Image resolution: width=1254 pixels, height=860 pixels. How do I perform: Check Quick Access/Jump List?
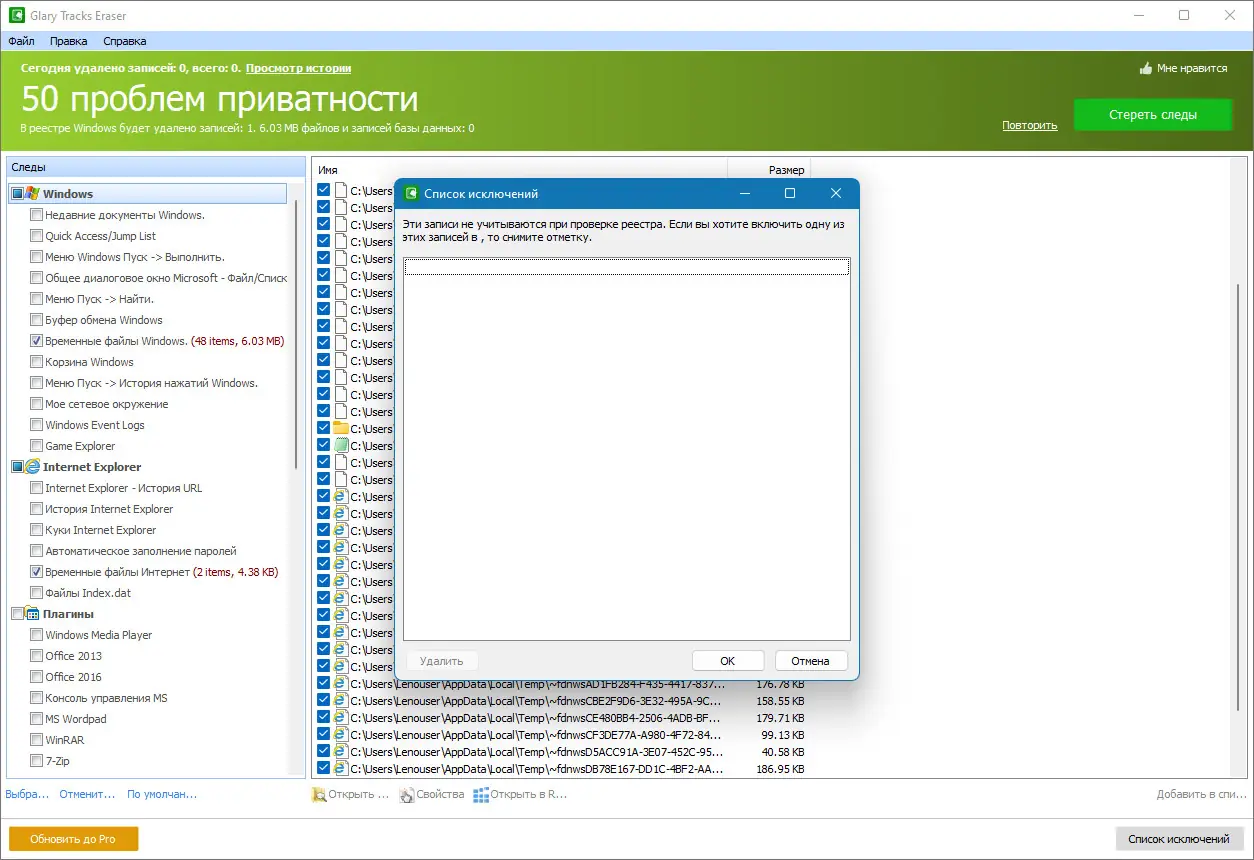(x=37, y=236)
